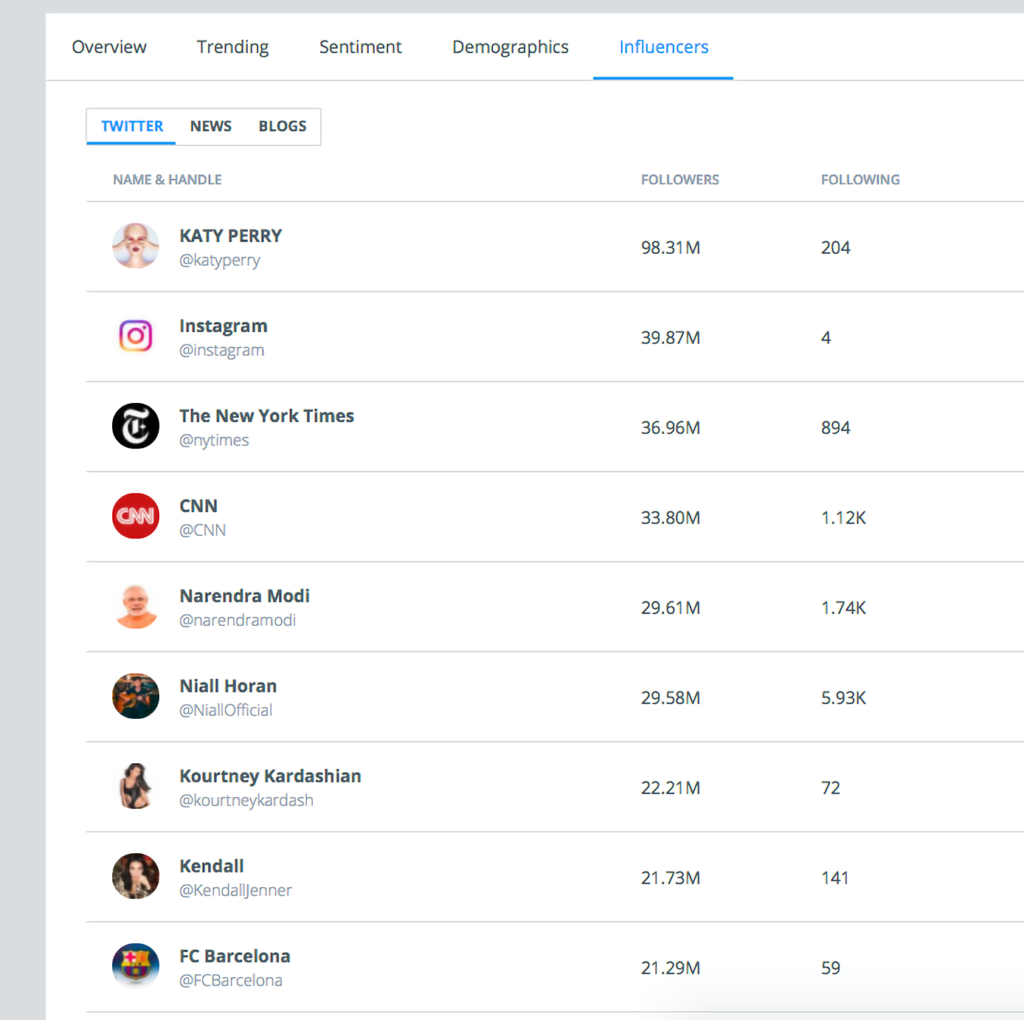Viewport: 1024px width, 1020px height.
Task: Switch to the Trending tab
Action: (x=232, y=47)
